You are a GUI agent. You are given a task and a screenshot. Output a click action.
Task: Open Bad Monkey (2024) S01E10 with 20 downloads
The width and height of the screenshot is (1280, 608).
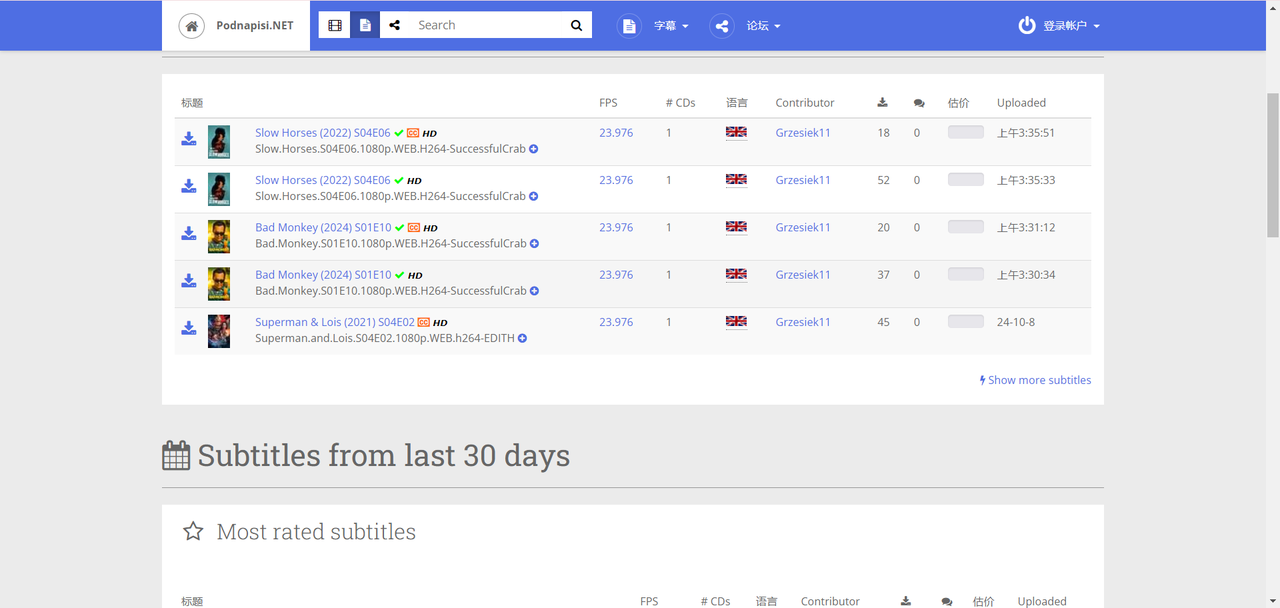click(x=323, y=227)
